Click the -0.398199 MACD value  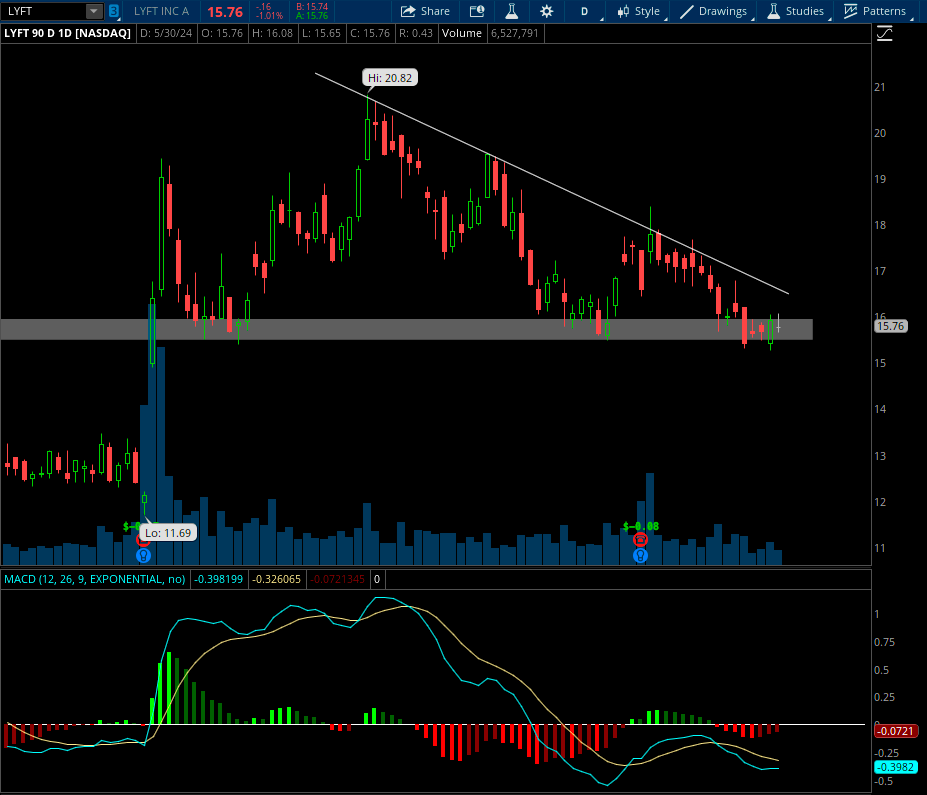tap(218, 579)
